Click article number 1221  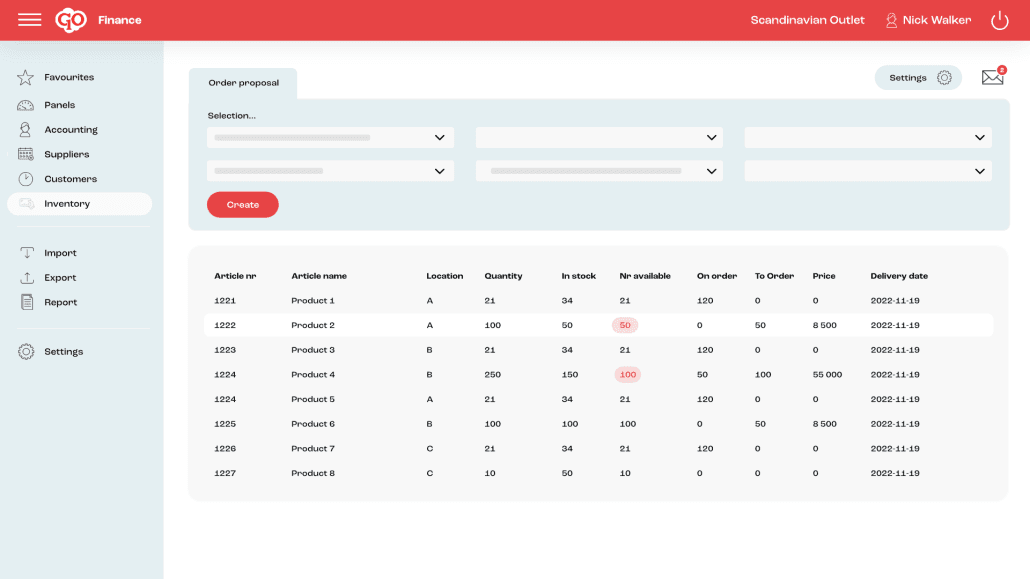pos(225,301)
